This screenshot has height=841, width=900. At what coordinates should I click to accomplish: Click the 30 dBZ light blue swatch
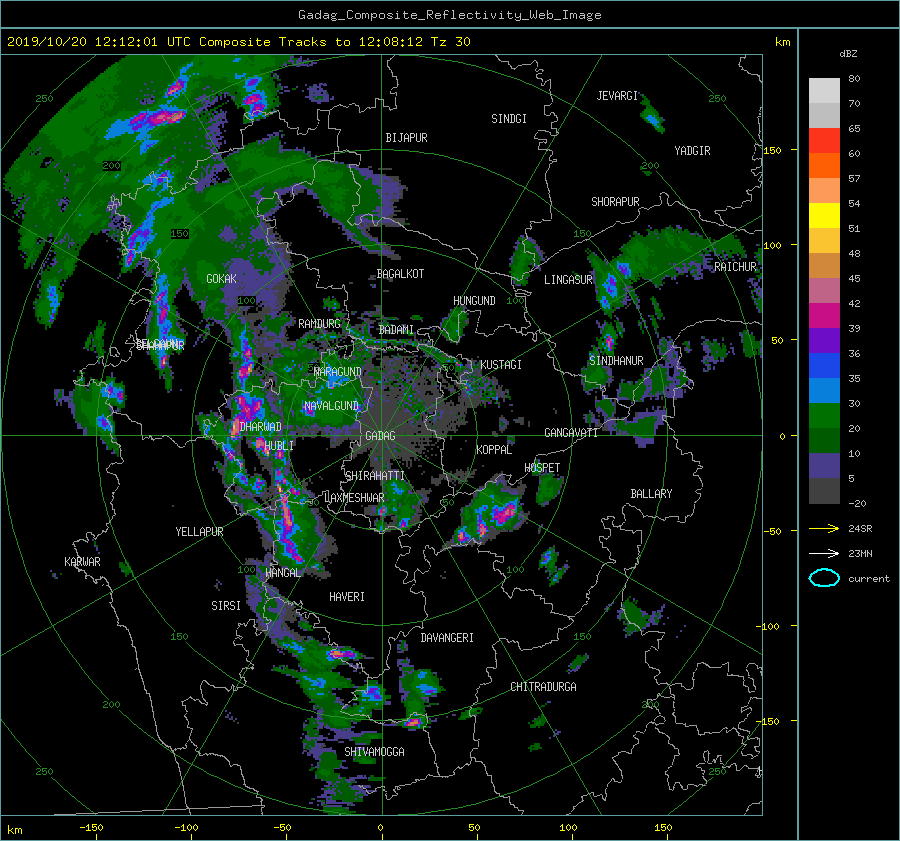coord(824,390)
